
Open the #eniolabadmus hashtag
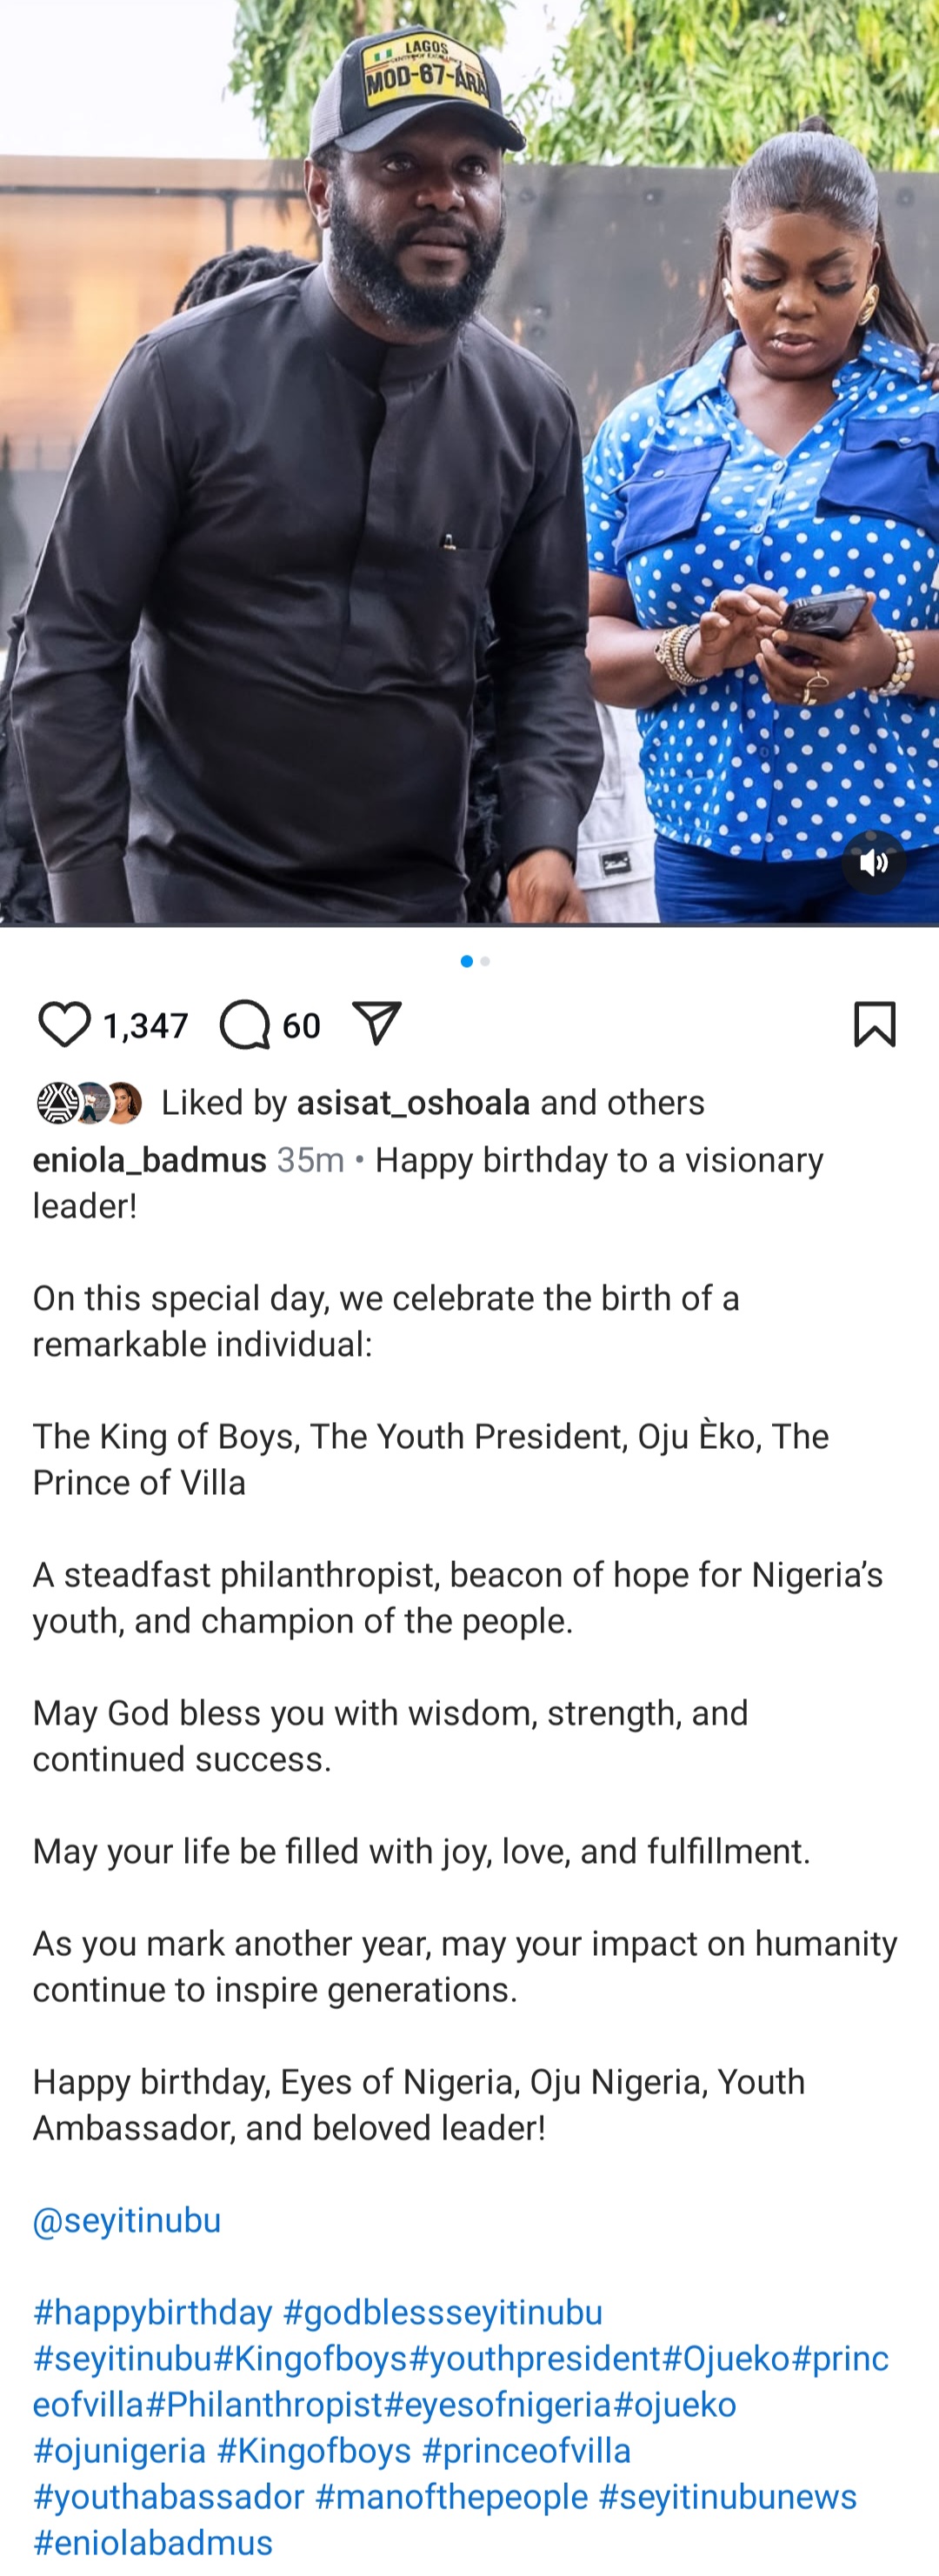(x=153, y=2542)
